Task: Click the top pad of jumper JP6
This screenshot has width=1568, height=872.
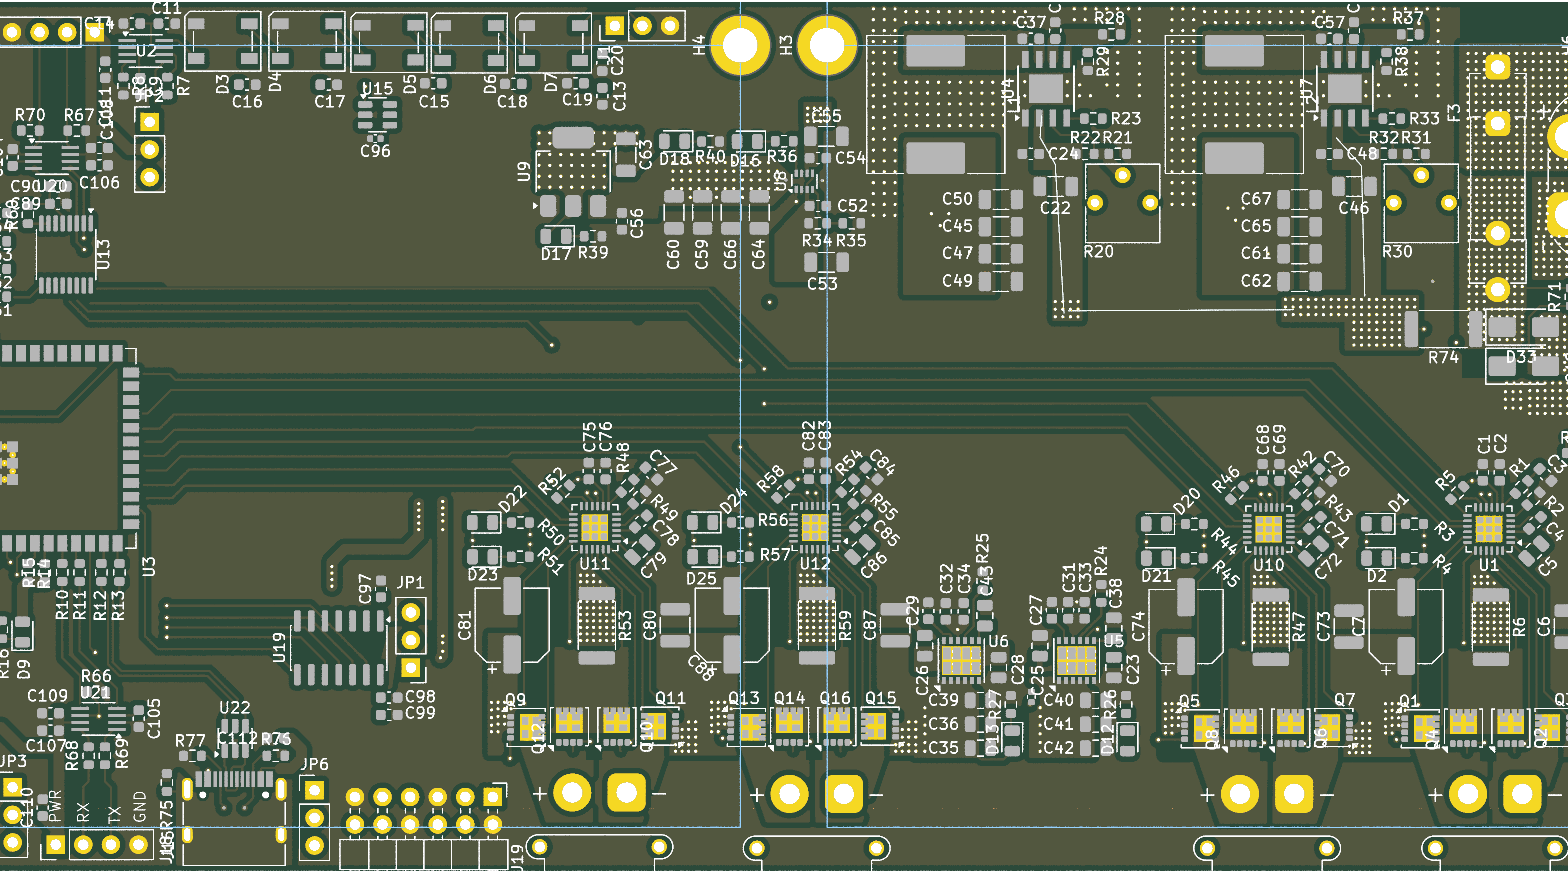Action: coord(314,791)
